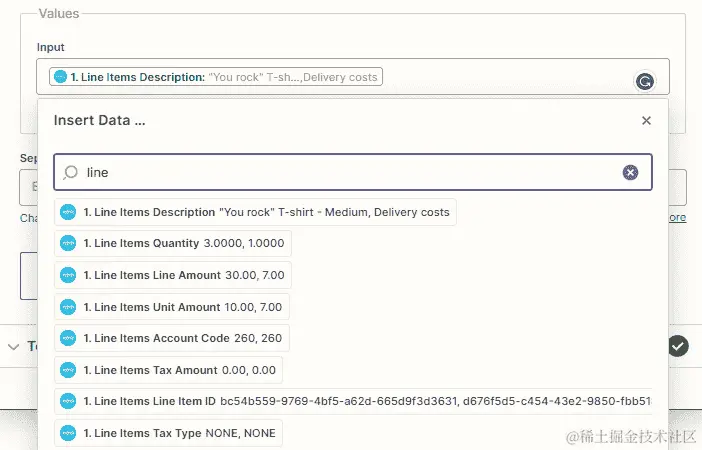Insert Line Items Unit Amount 10.00, 7.00
Screen dimensions: 702x450
[x=172, y=307]
